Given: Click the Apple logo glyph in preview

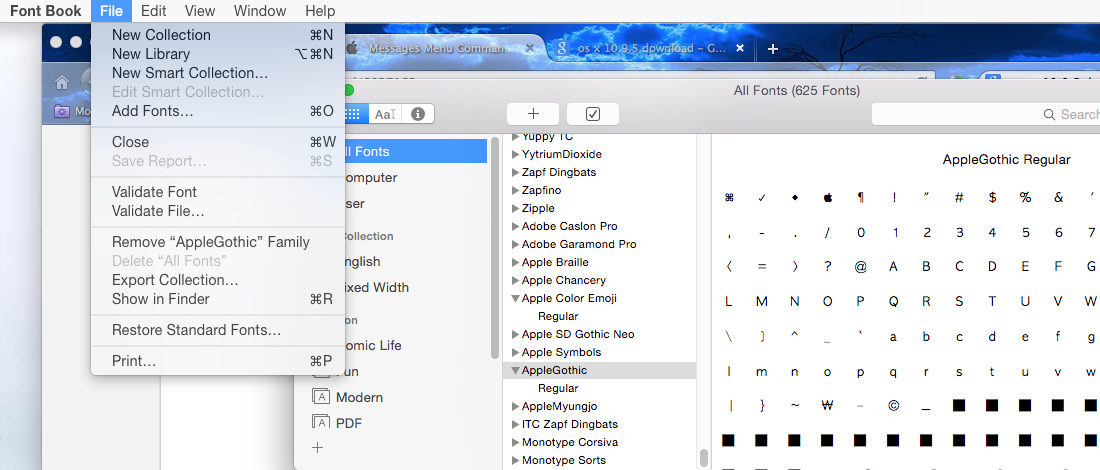Looking at the screenshot, I should (x=828, y=197).
